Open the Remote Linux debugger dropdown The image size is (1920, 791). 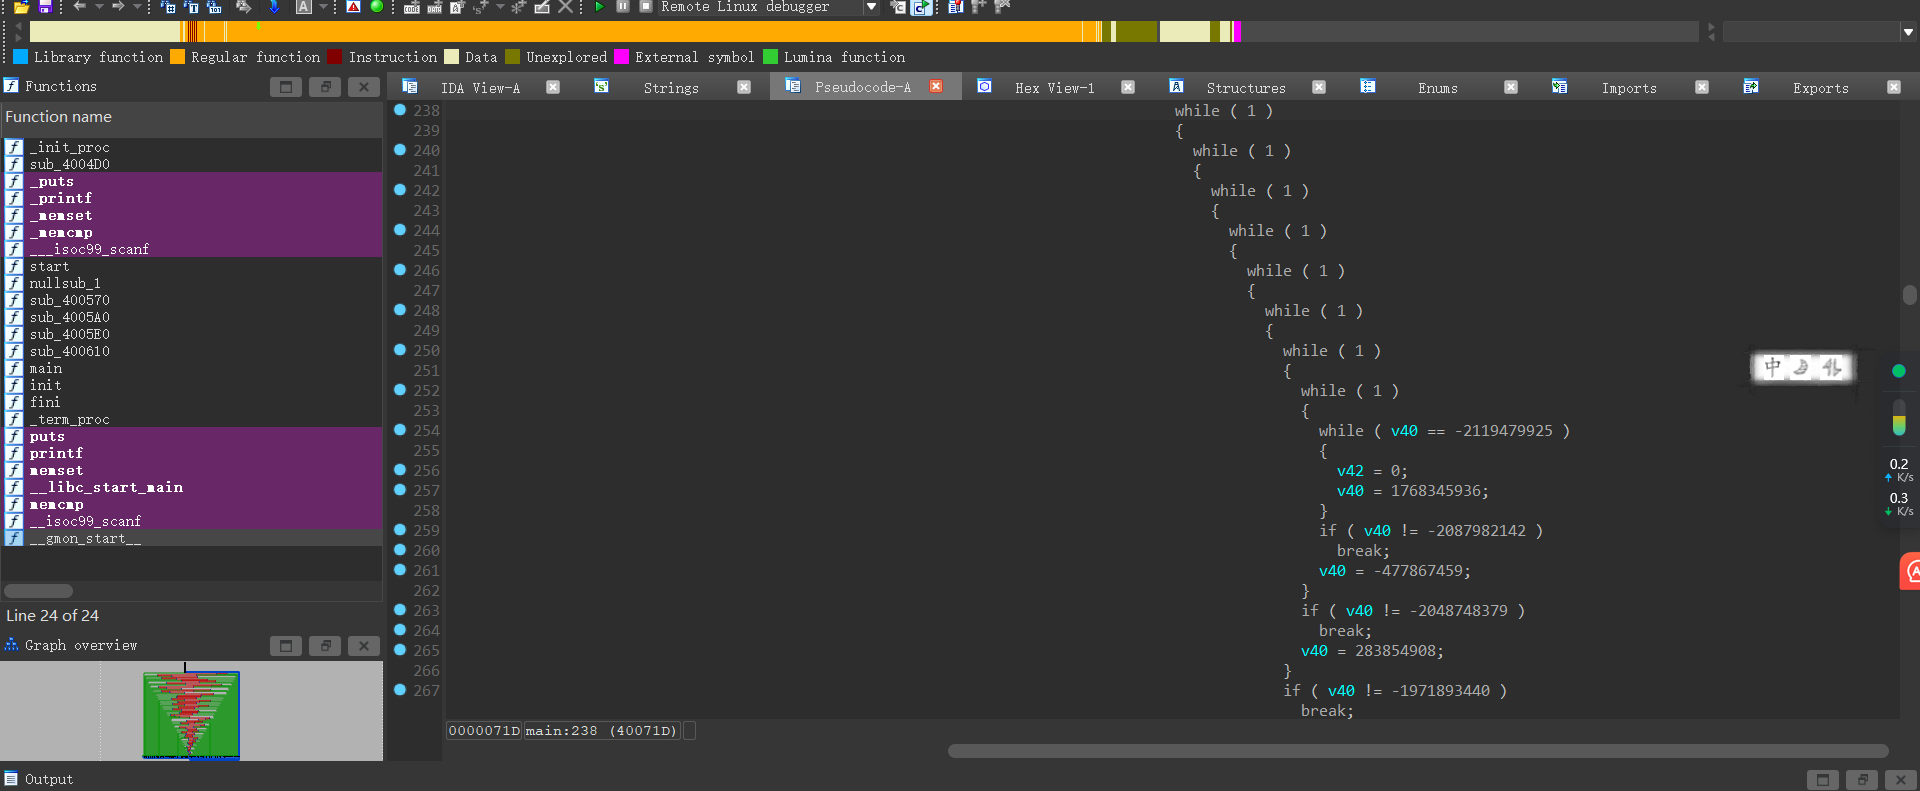[x=871, y=7]
